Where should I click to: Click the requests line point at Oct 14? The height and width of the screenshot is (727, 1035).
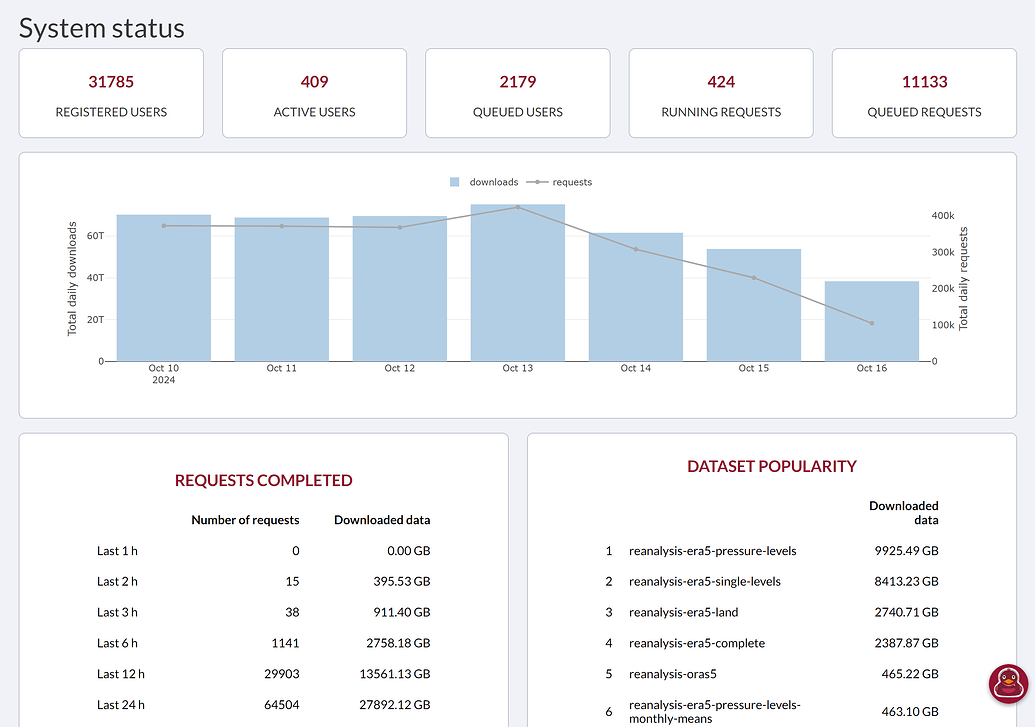coord(636,250)
